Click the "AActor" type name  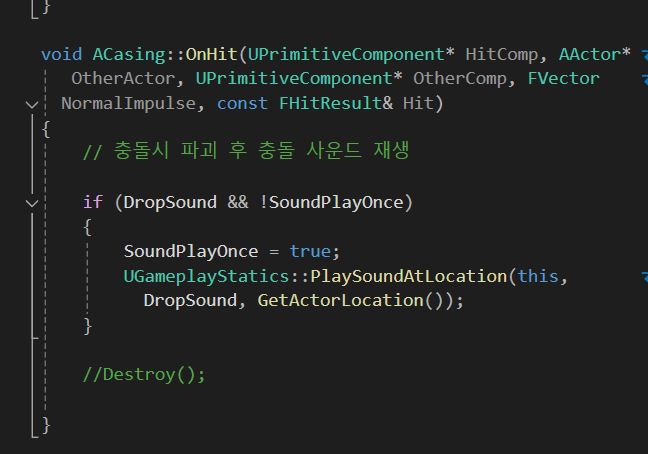590,55
